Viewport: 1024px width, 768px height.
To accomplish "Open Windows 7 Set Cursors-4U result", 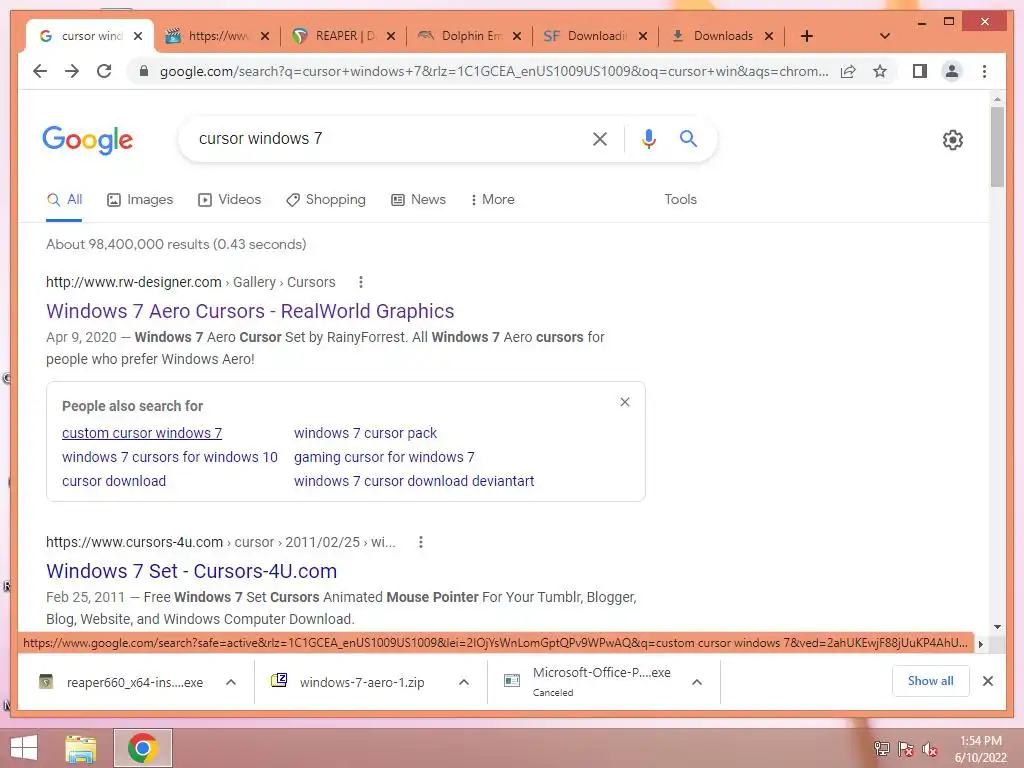I will click(191, 571).
